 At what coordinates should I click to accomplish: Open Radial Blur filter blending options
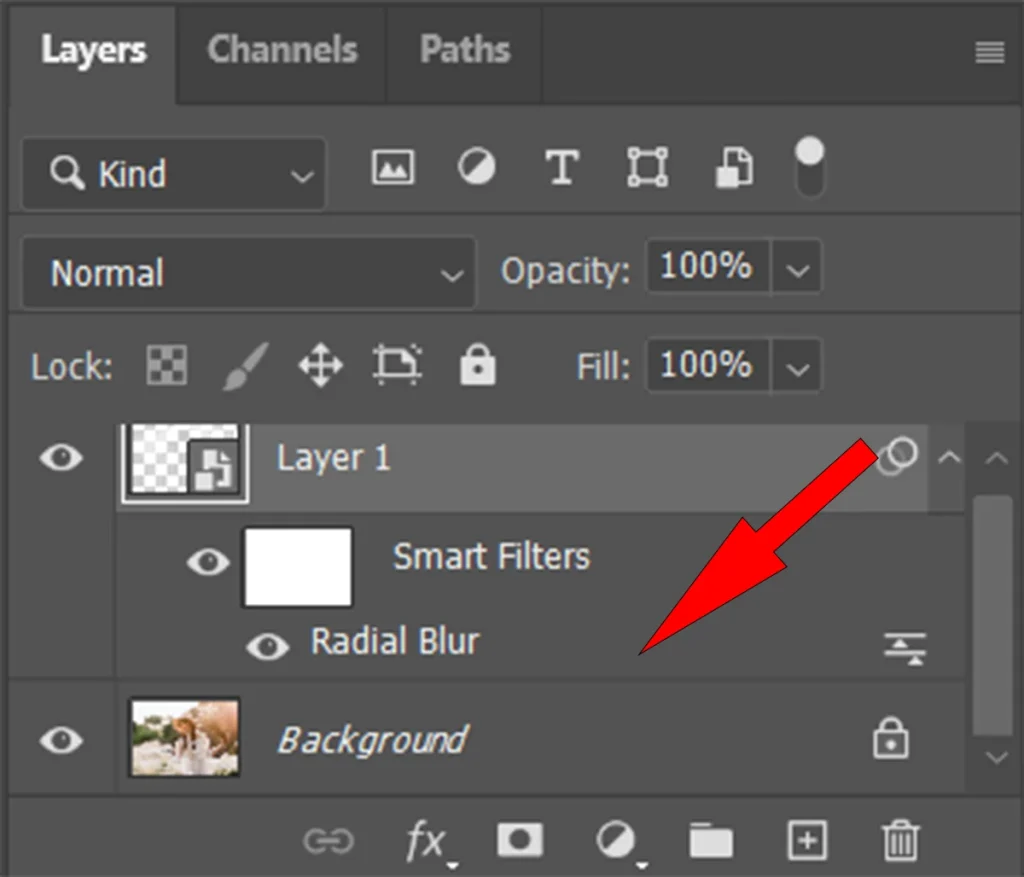905,648
